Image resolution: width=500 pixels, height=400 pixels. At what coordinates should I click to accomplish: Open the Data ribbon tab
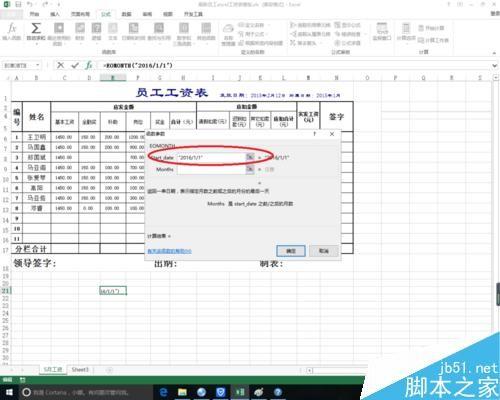[x=126, y=14]
